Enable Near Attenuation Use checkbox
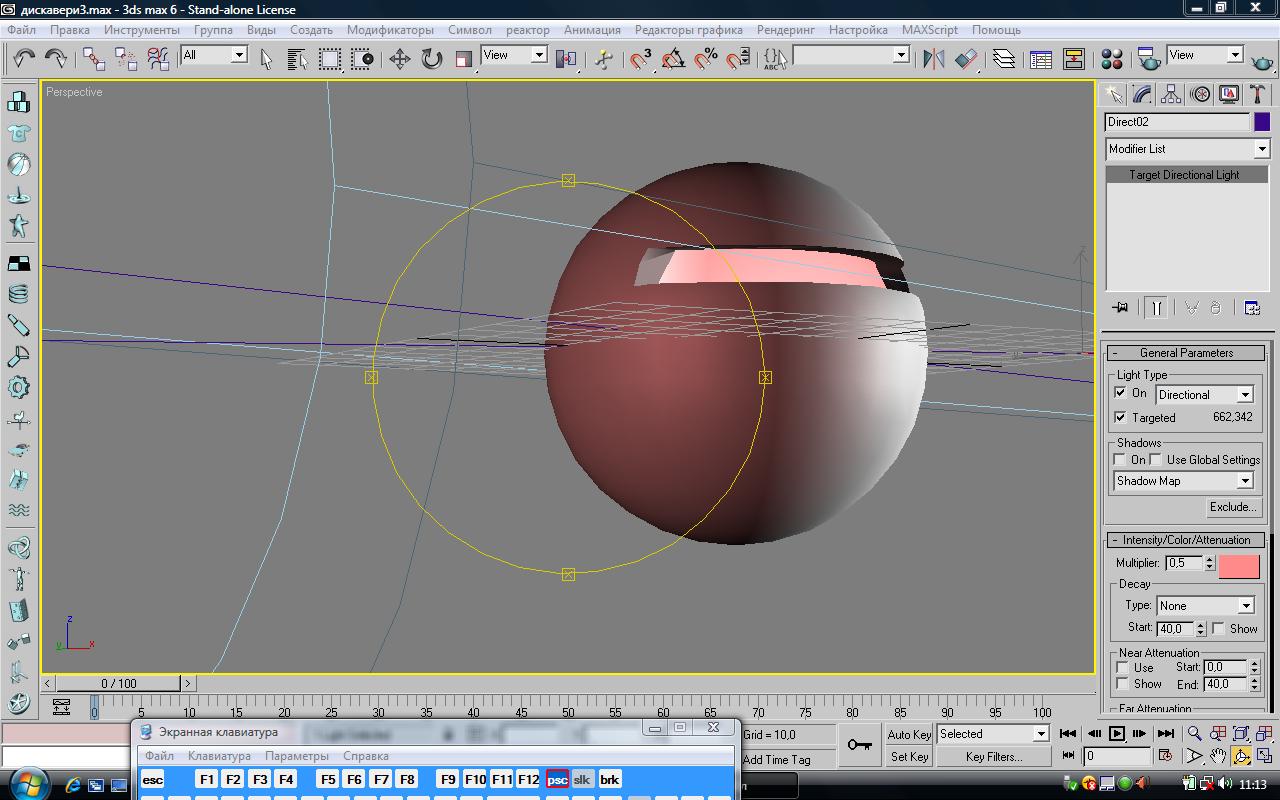This screenshot has width=1280, height=800. (1122, 667)
